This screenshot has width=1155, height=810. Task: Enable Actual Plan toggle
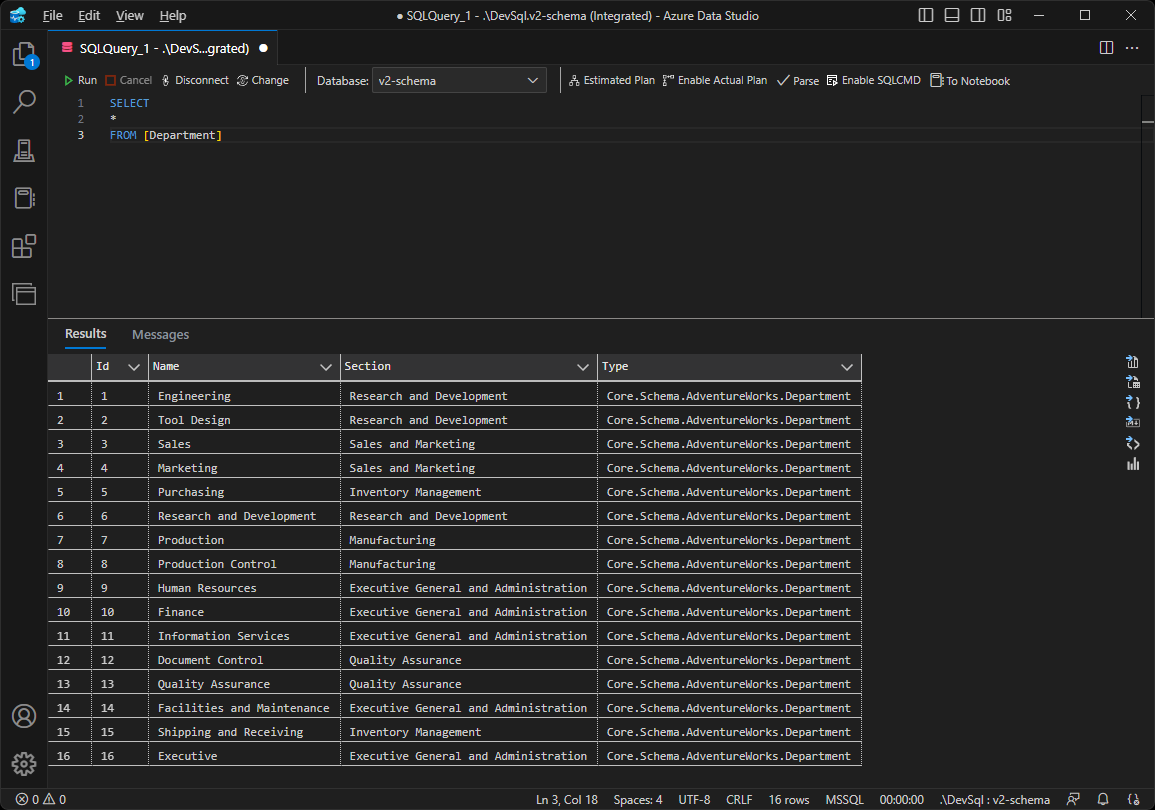click(x=715, y=80)
